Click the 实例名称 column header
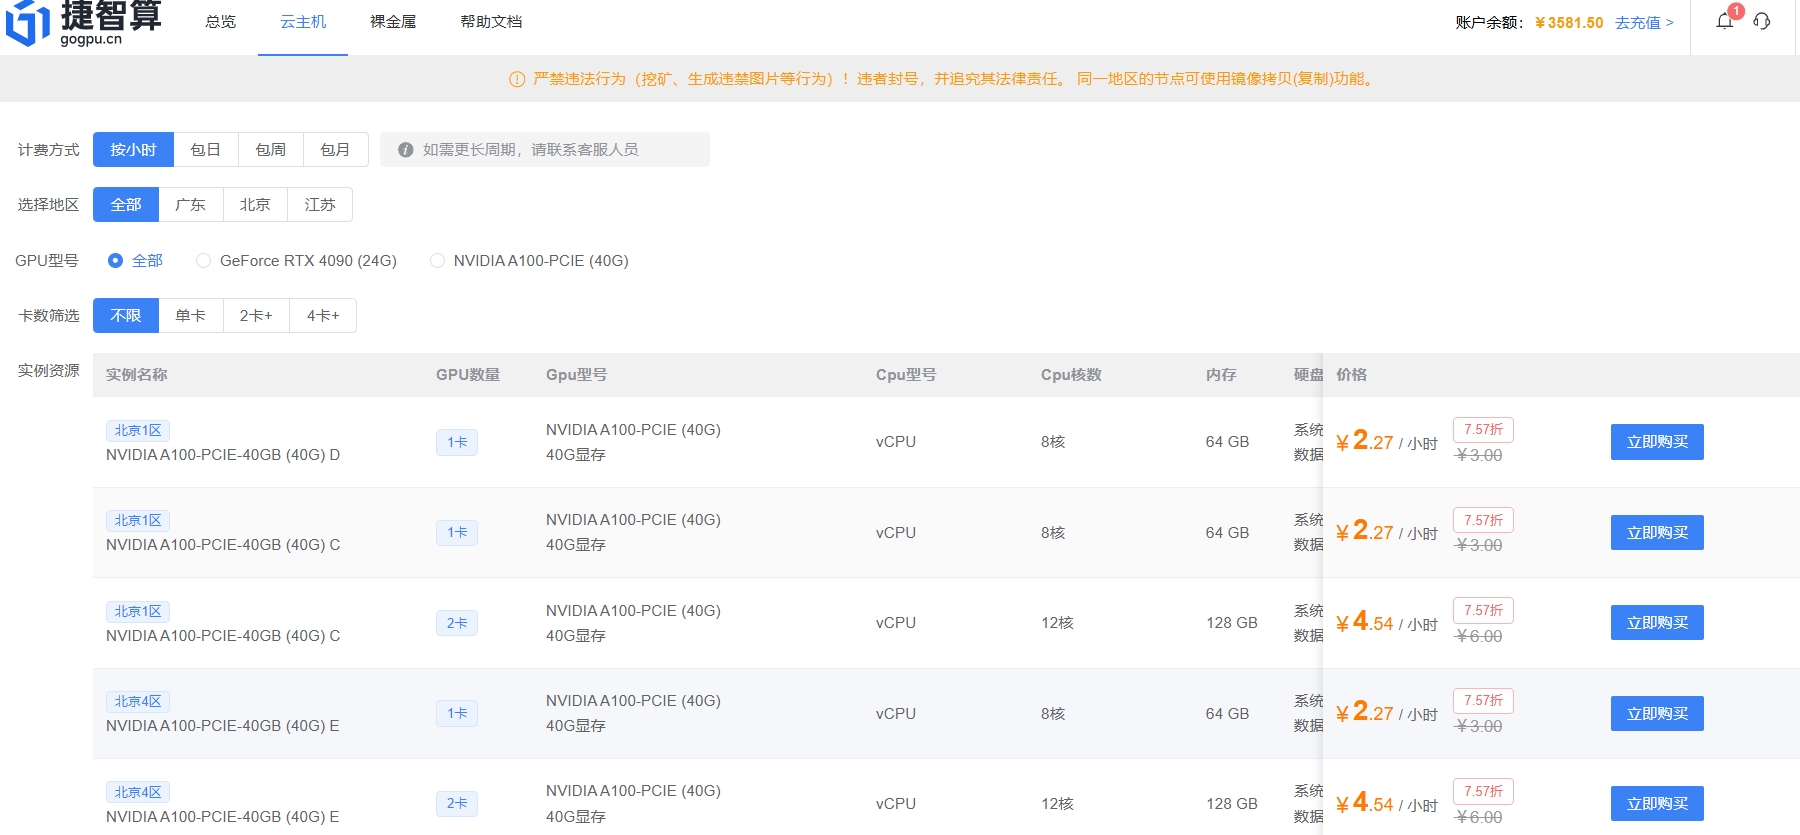The width and height of the screenshot is (1800, 835). pos(137,375)
